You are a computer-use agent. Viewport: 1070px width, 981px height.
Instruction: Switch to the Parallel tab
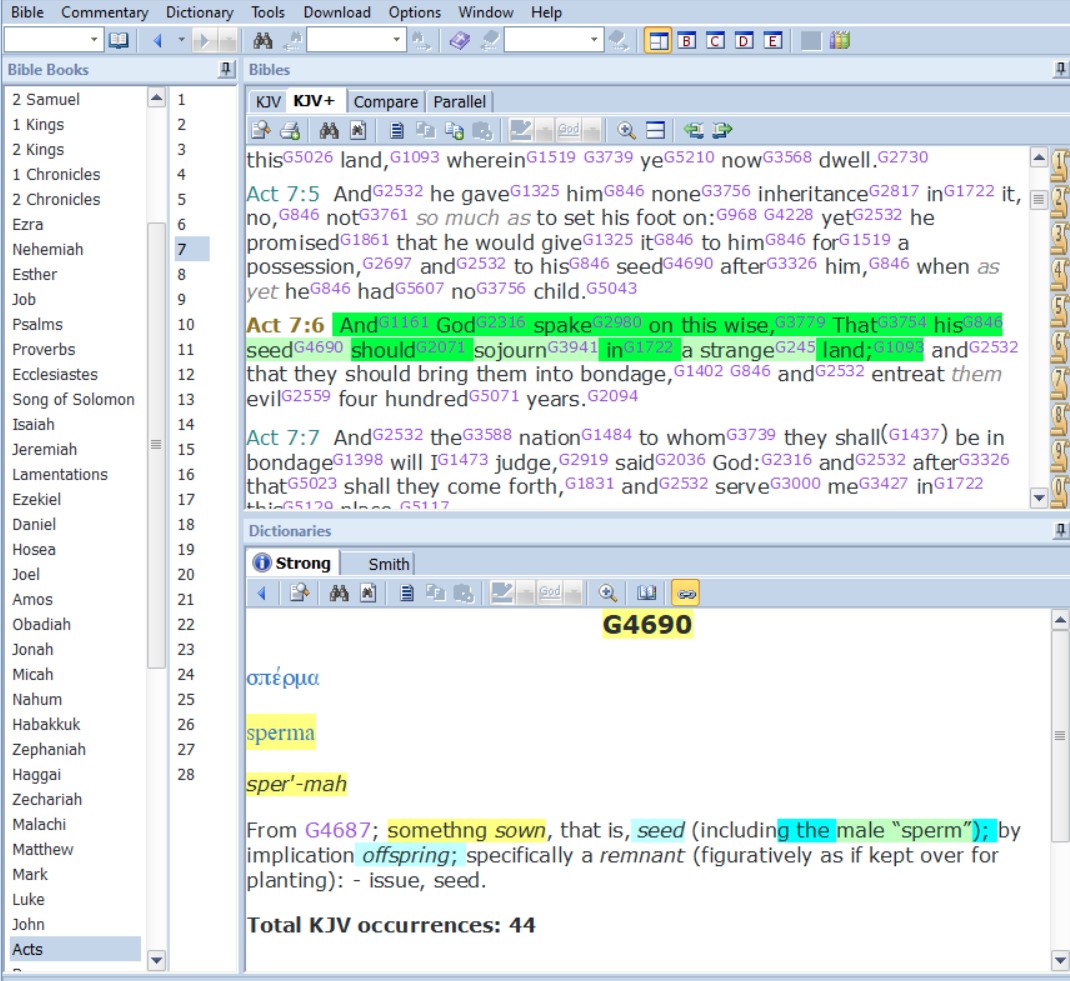click(x=459, y=102)
